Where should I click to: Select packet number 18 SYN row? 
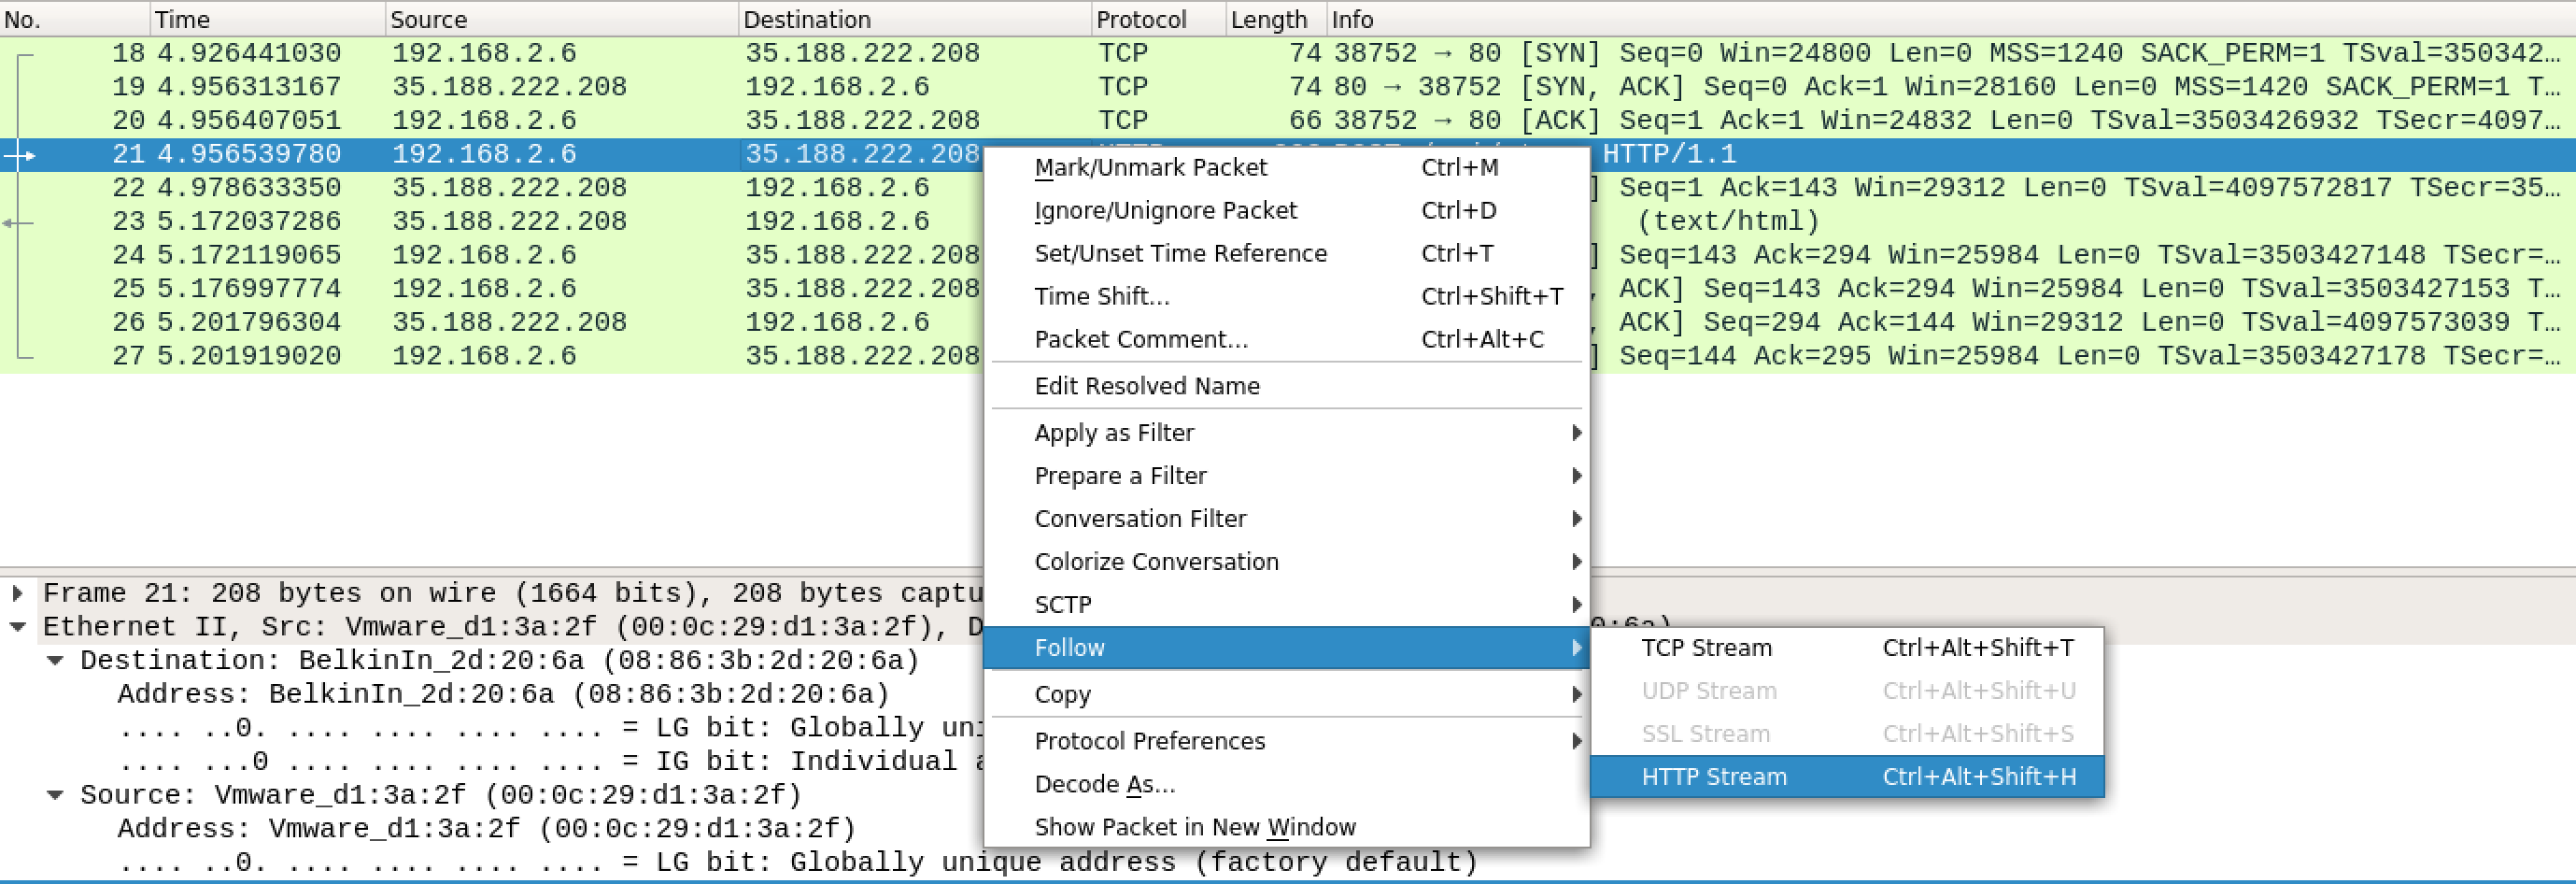click(x=500, y=53)
